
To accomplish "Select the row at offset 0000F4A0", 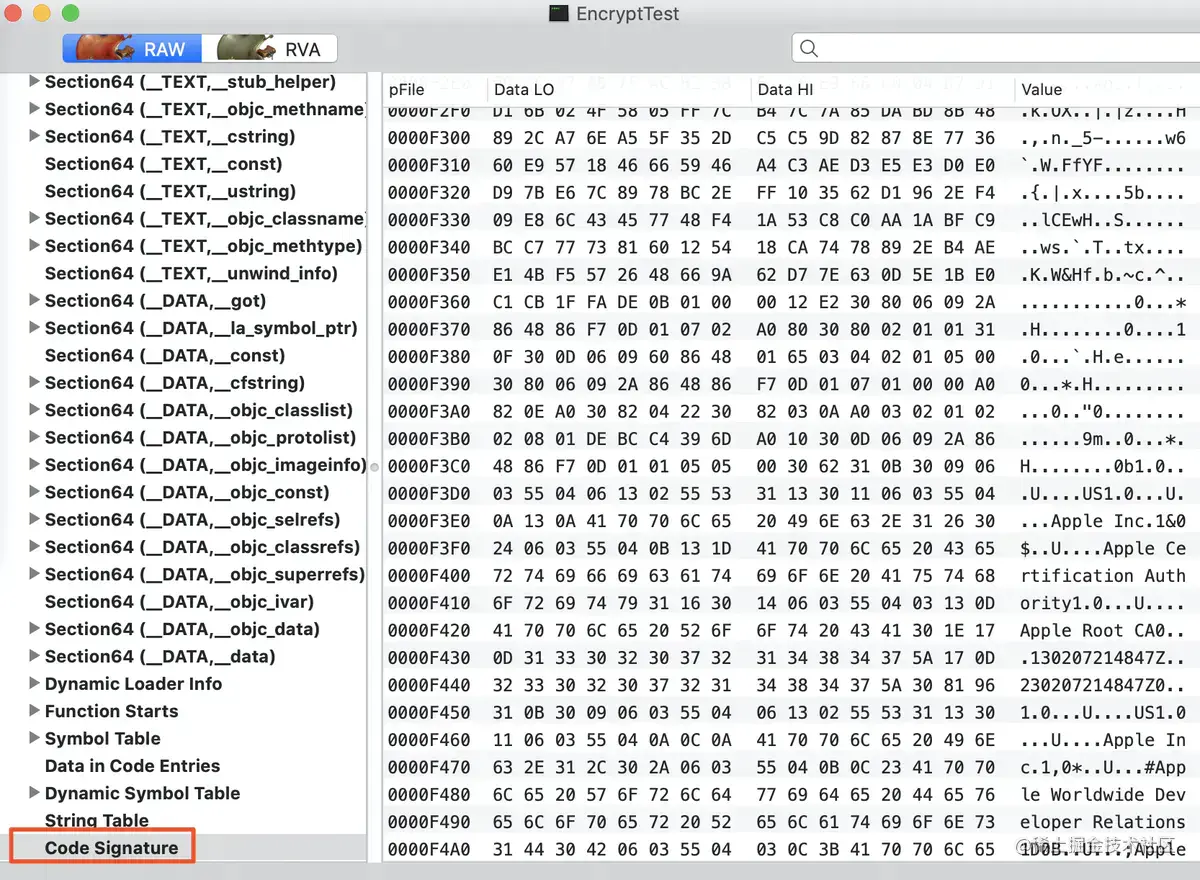I will (x=791, y=849).
